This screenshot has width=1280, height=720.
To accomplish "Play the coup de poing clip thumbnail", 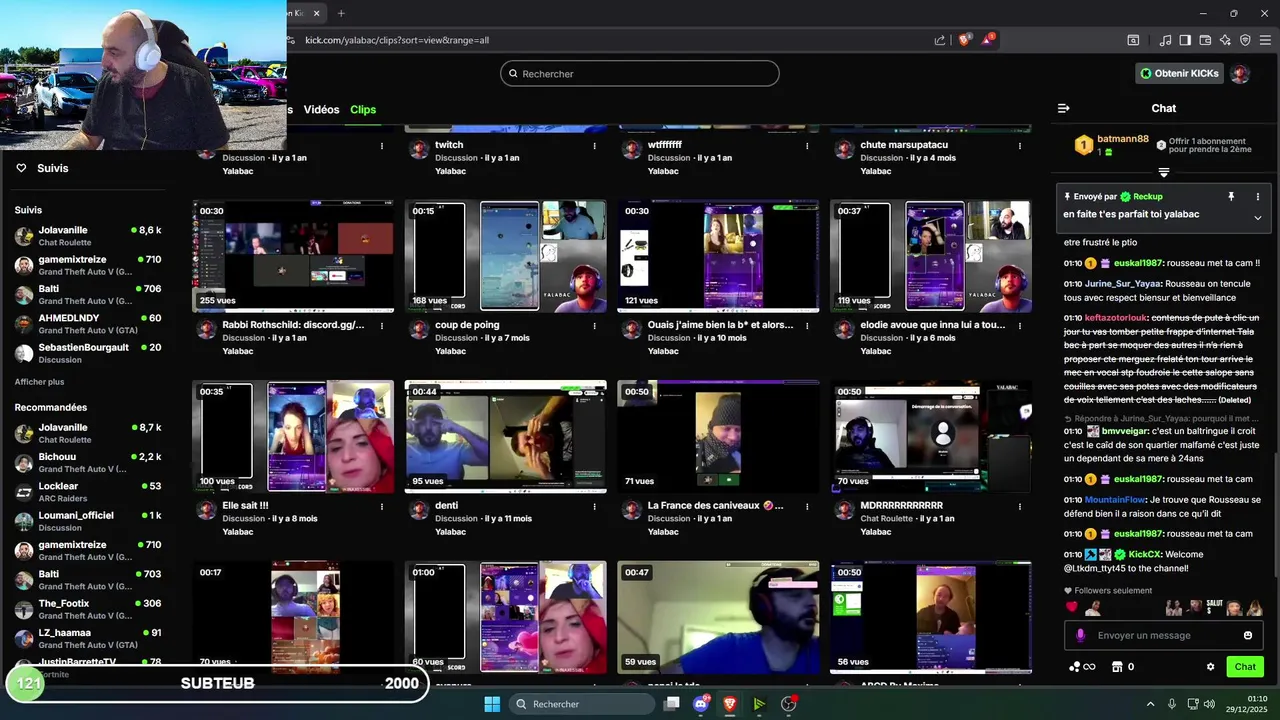I will [x=506, y=256].
